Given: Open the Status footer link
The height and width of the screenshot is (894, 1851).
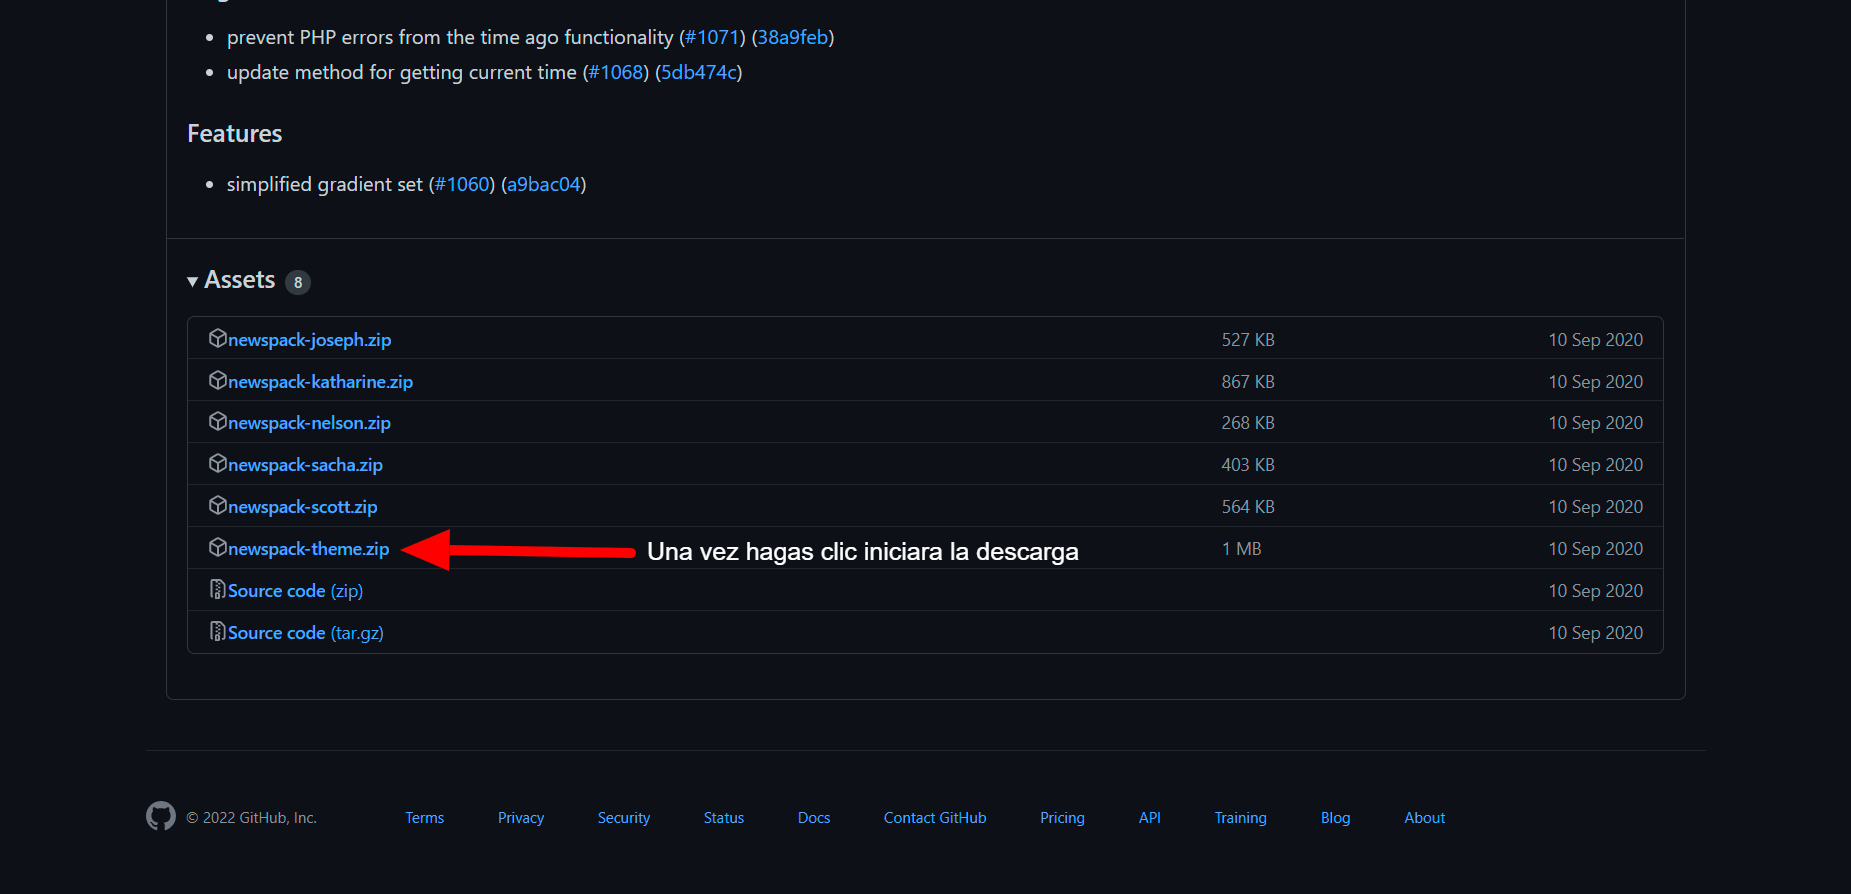Looking at the screenshot, I should coord(724,818).
